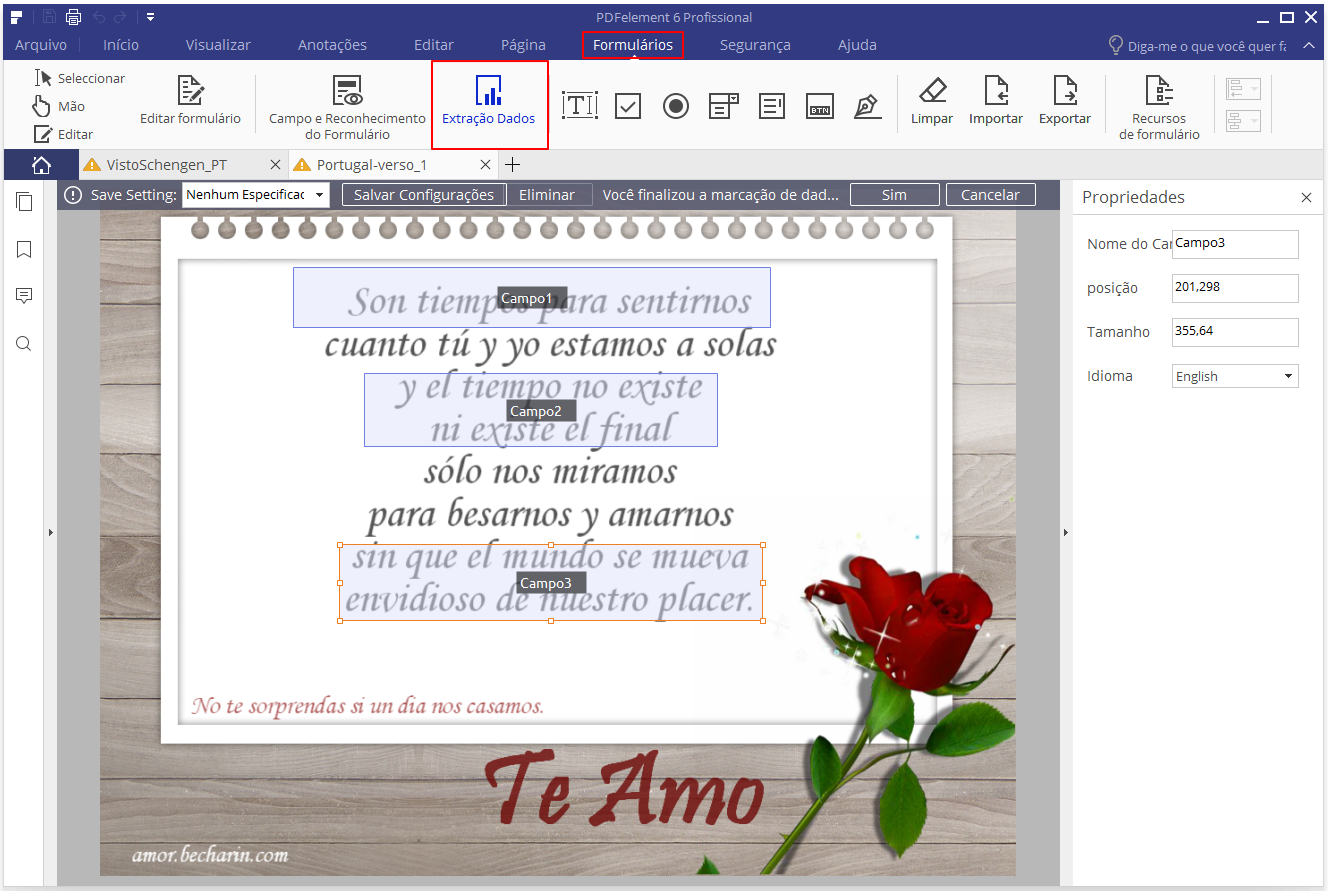Open the search sidebar panel

(x=24, y=343)
